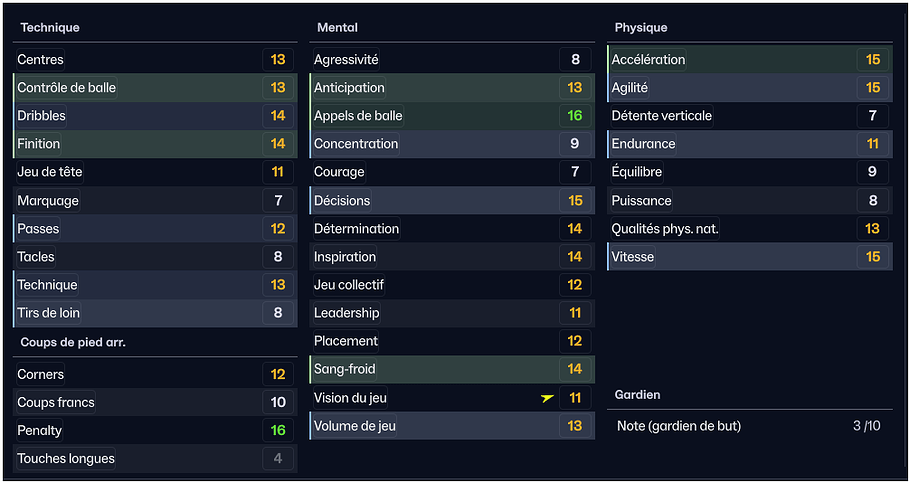Image resolution: width=910 pixels, height=483 pixels.
Task: Click the Détente verticale label
Action: click(x=662, y=116)
